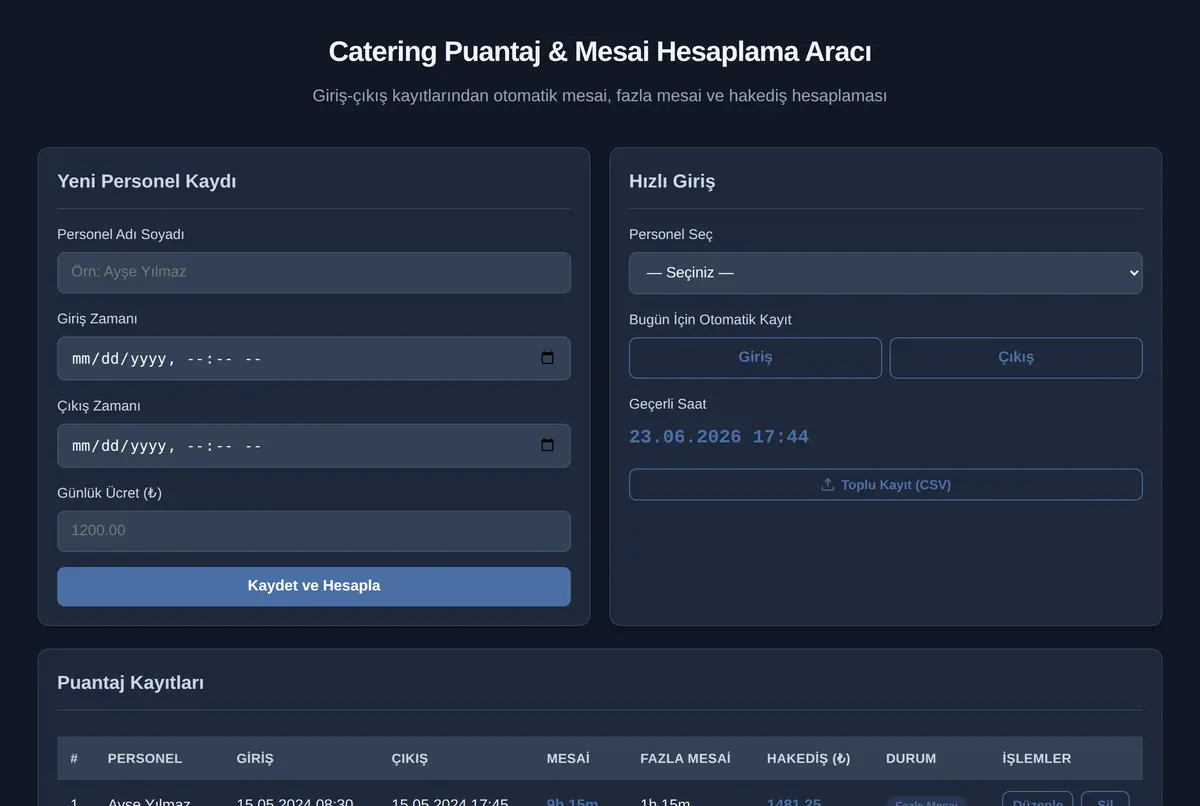The height and width of the screenshot is (806, 1200).
Task: Open calendar picker icon in Giriş Zamanı field
Action: coord(547,358)
